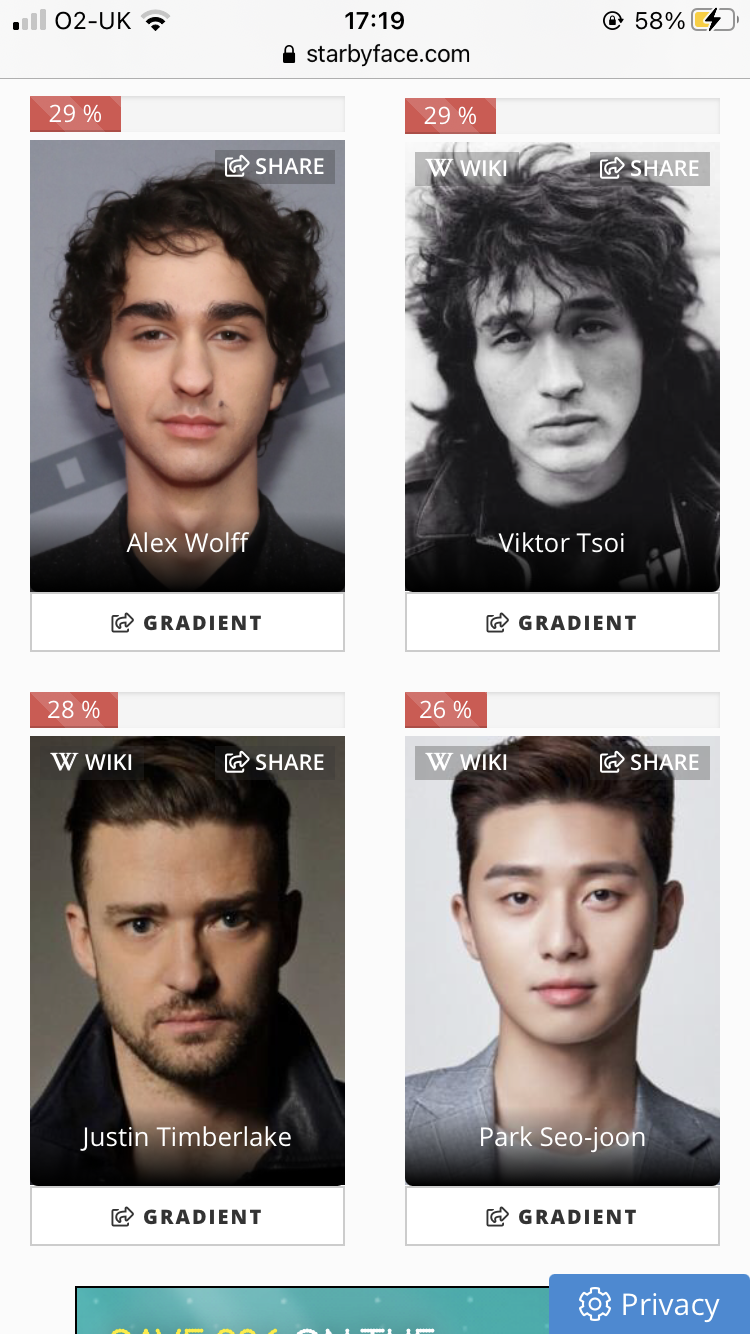The height and width of the screenshot is (1334, 750).
Task: Share the Alex Wolff match result
Action: (275, 166)
